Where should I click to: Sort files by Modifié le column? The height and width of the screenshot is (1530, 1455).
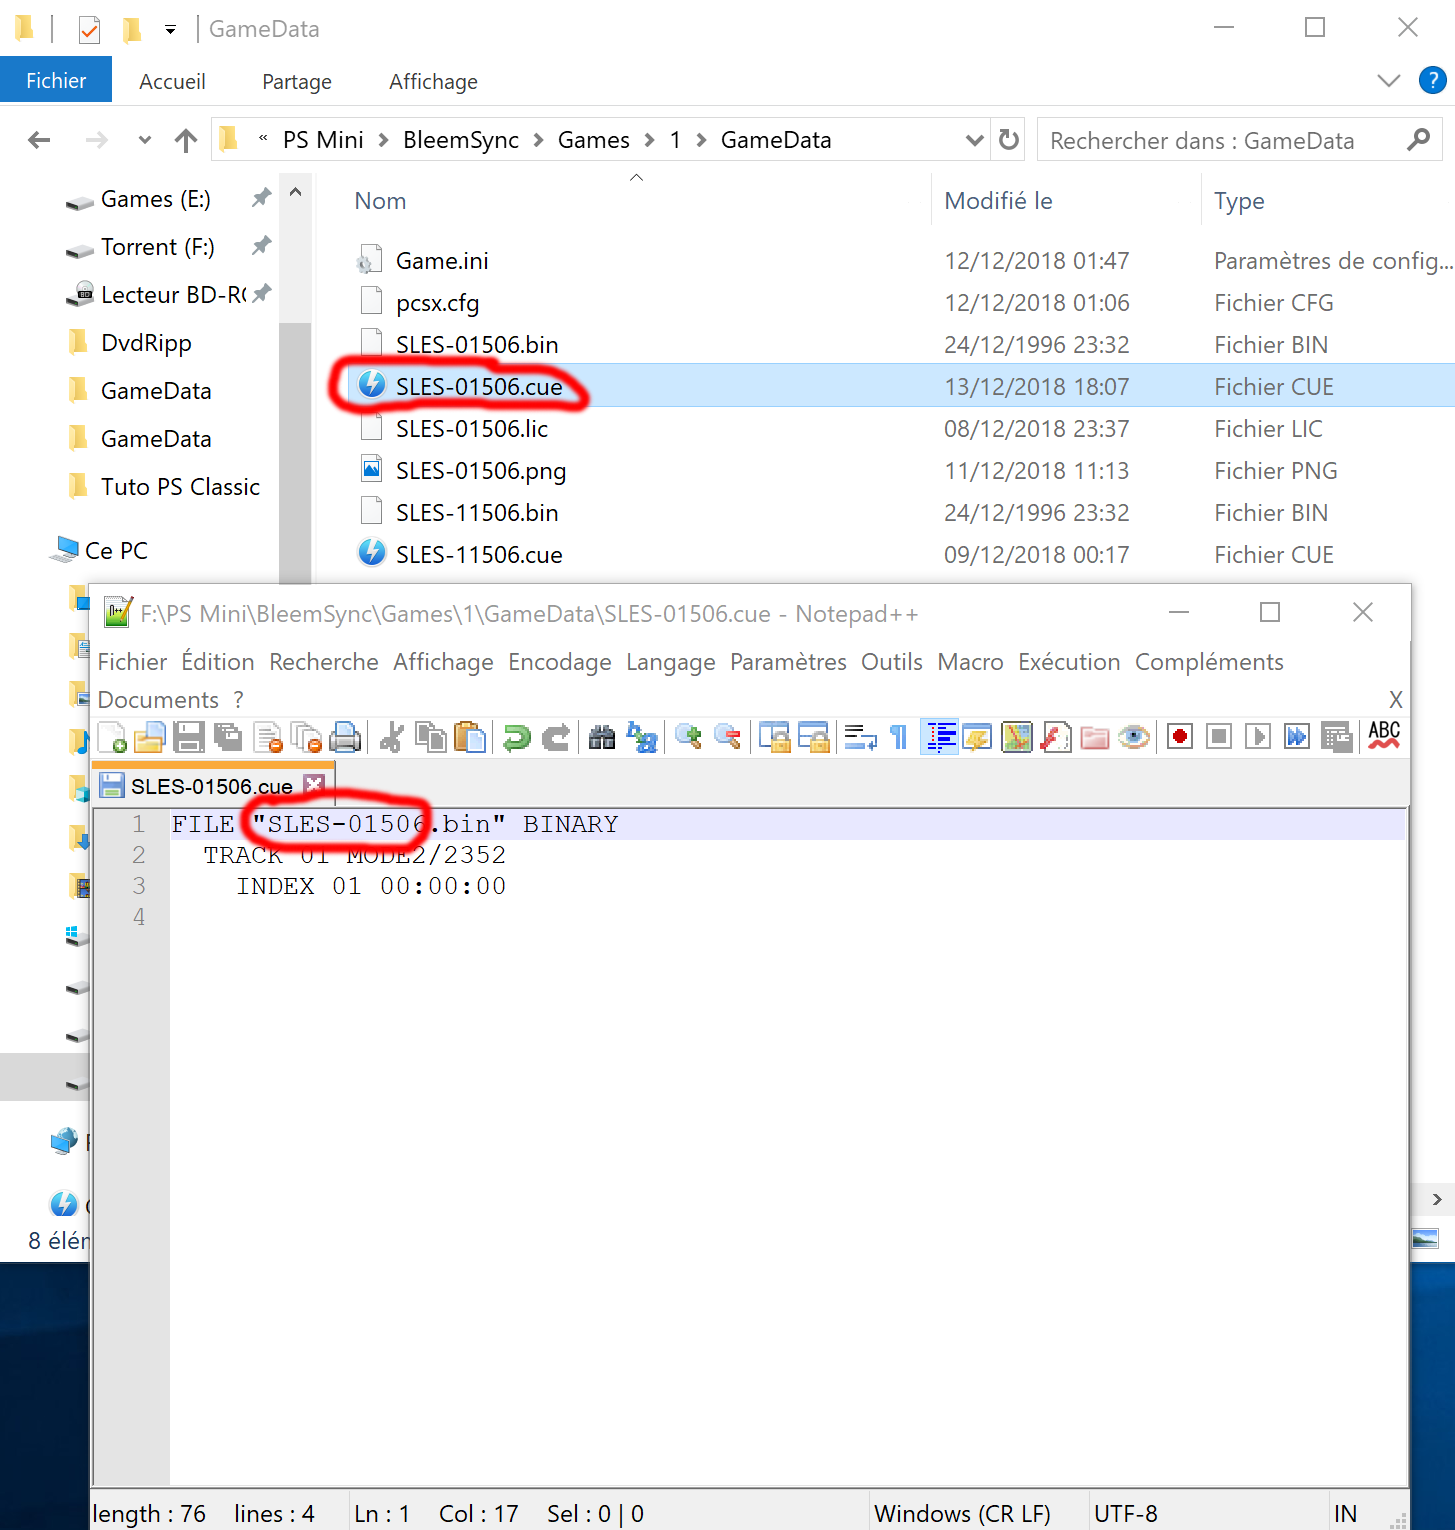[998, 201]
